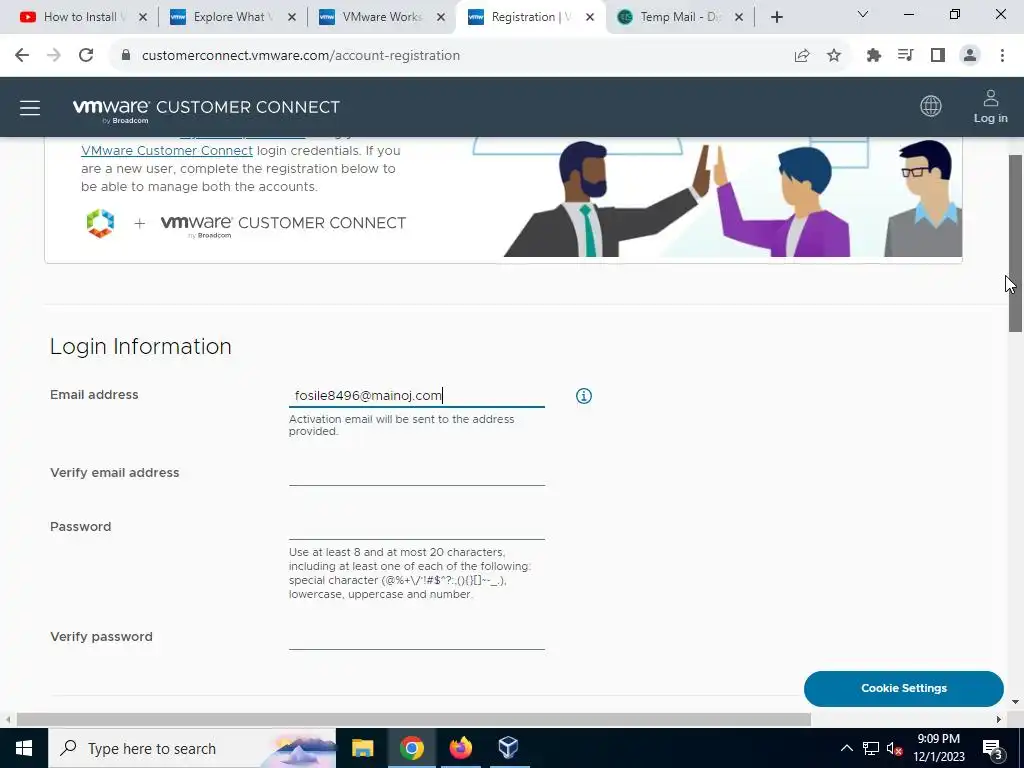
Task: Click the Log in user icon
Action: coord(990,106)
